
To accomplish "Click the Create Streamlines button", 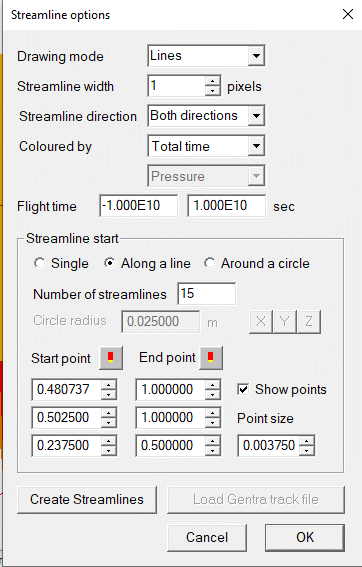I will [87, 499].
